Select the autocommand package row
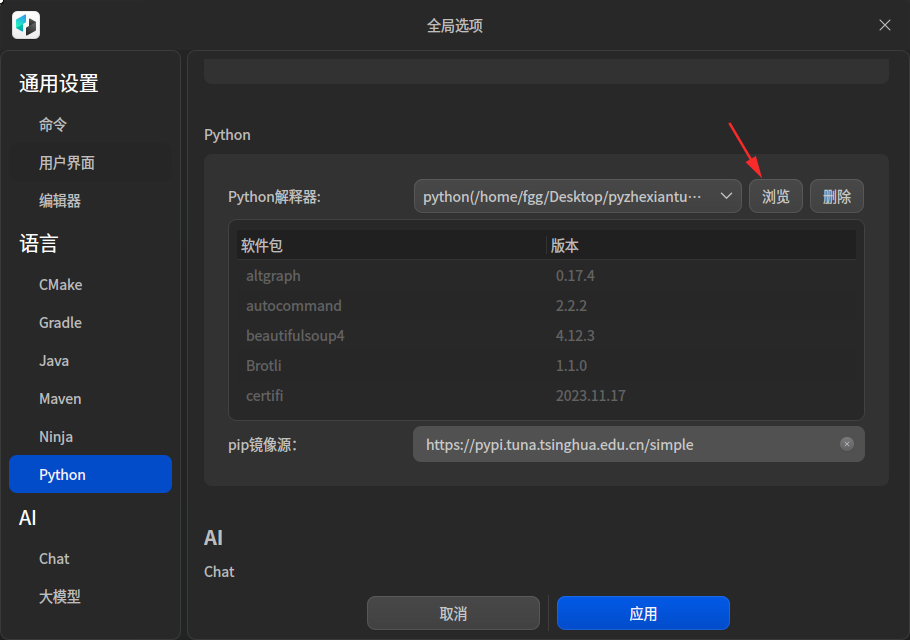This screenshot has width=910, height=640. [x=547, y=306]
